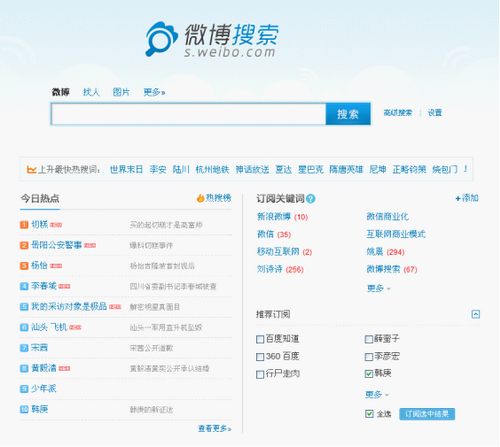Uncheck the 韩庚 subscription checkbox

[369, 374]
